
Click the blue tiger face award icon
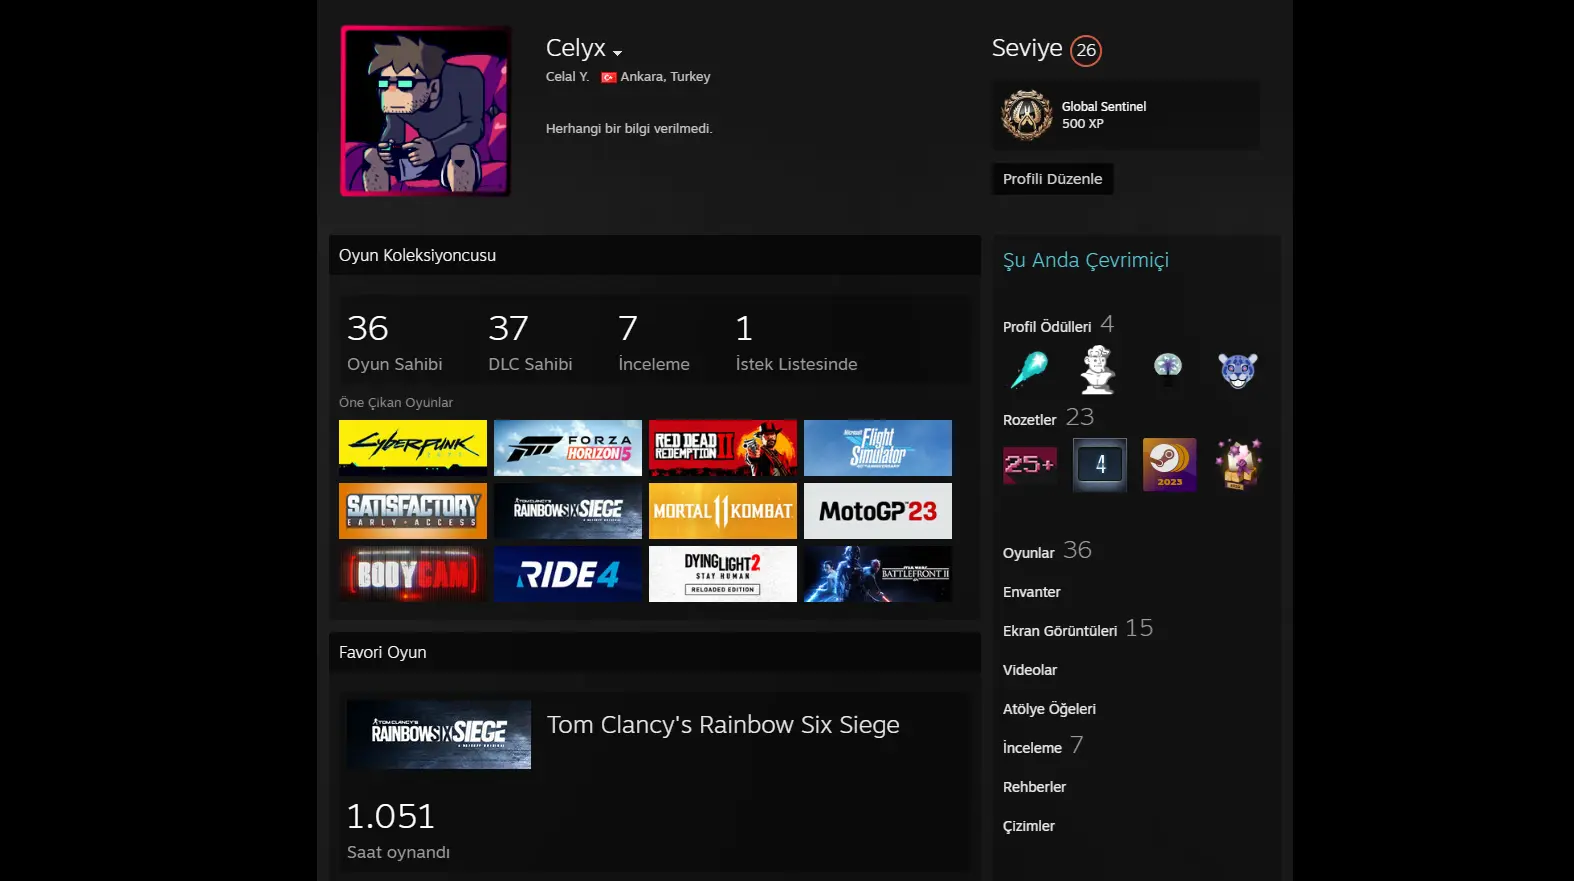click(1238, 370)
